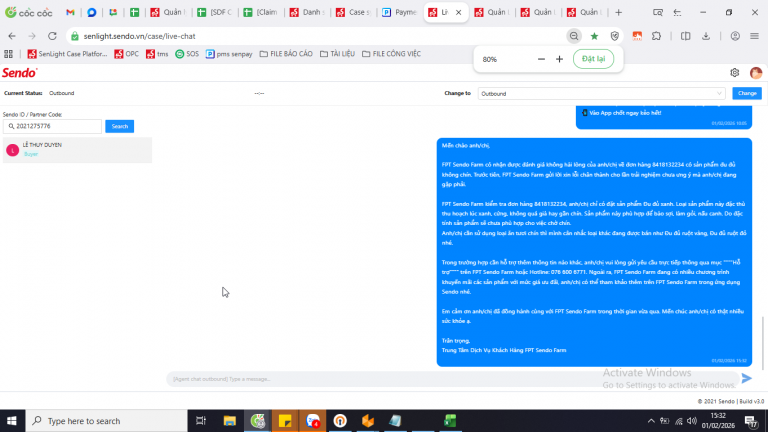Open Sticky Notes from taskbar

click(285, 421)
